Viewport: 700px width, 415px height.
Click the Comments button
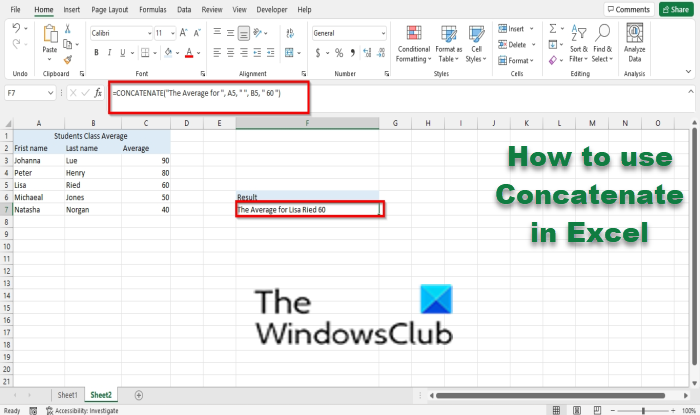(x=629, y=9)
